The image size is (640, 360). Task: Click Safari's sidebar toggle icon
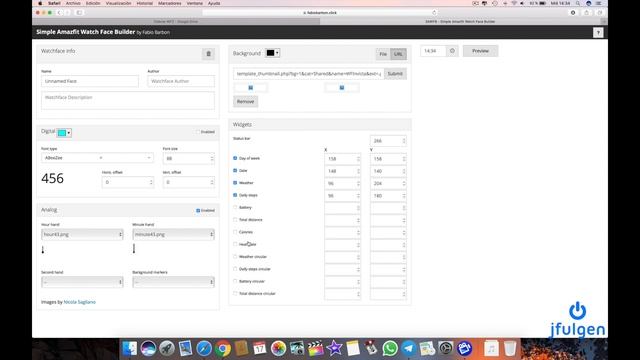(79, 13)
